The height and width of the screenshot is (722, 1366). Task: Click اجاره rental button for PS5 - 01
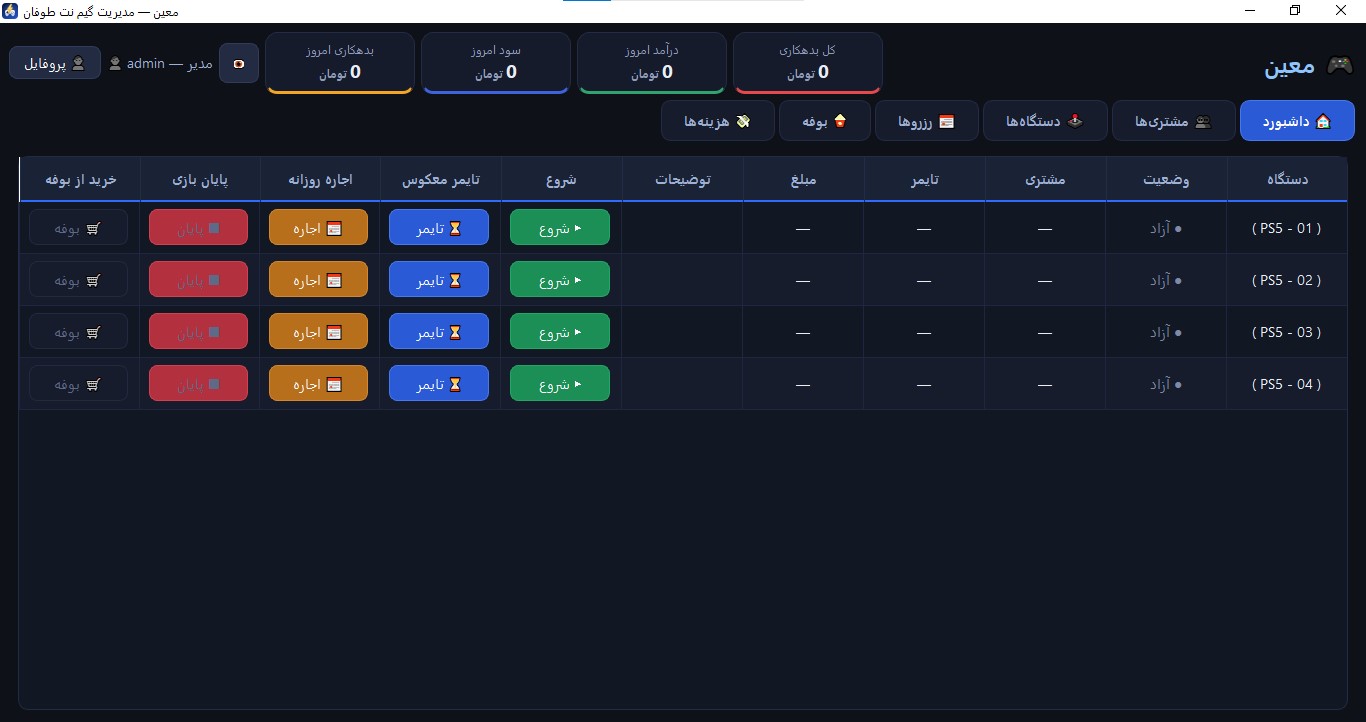[x=319, y=227]
